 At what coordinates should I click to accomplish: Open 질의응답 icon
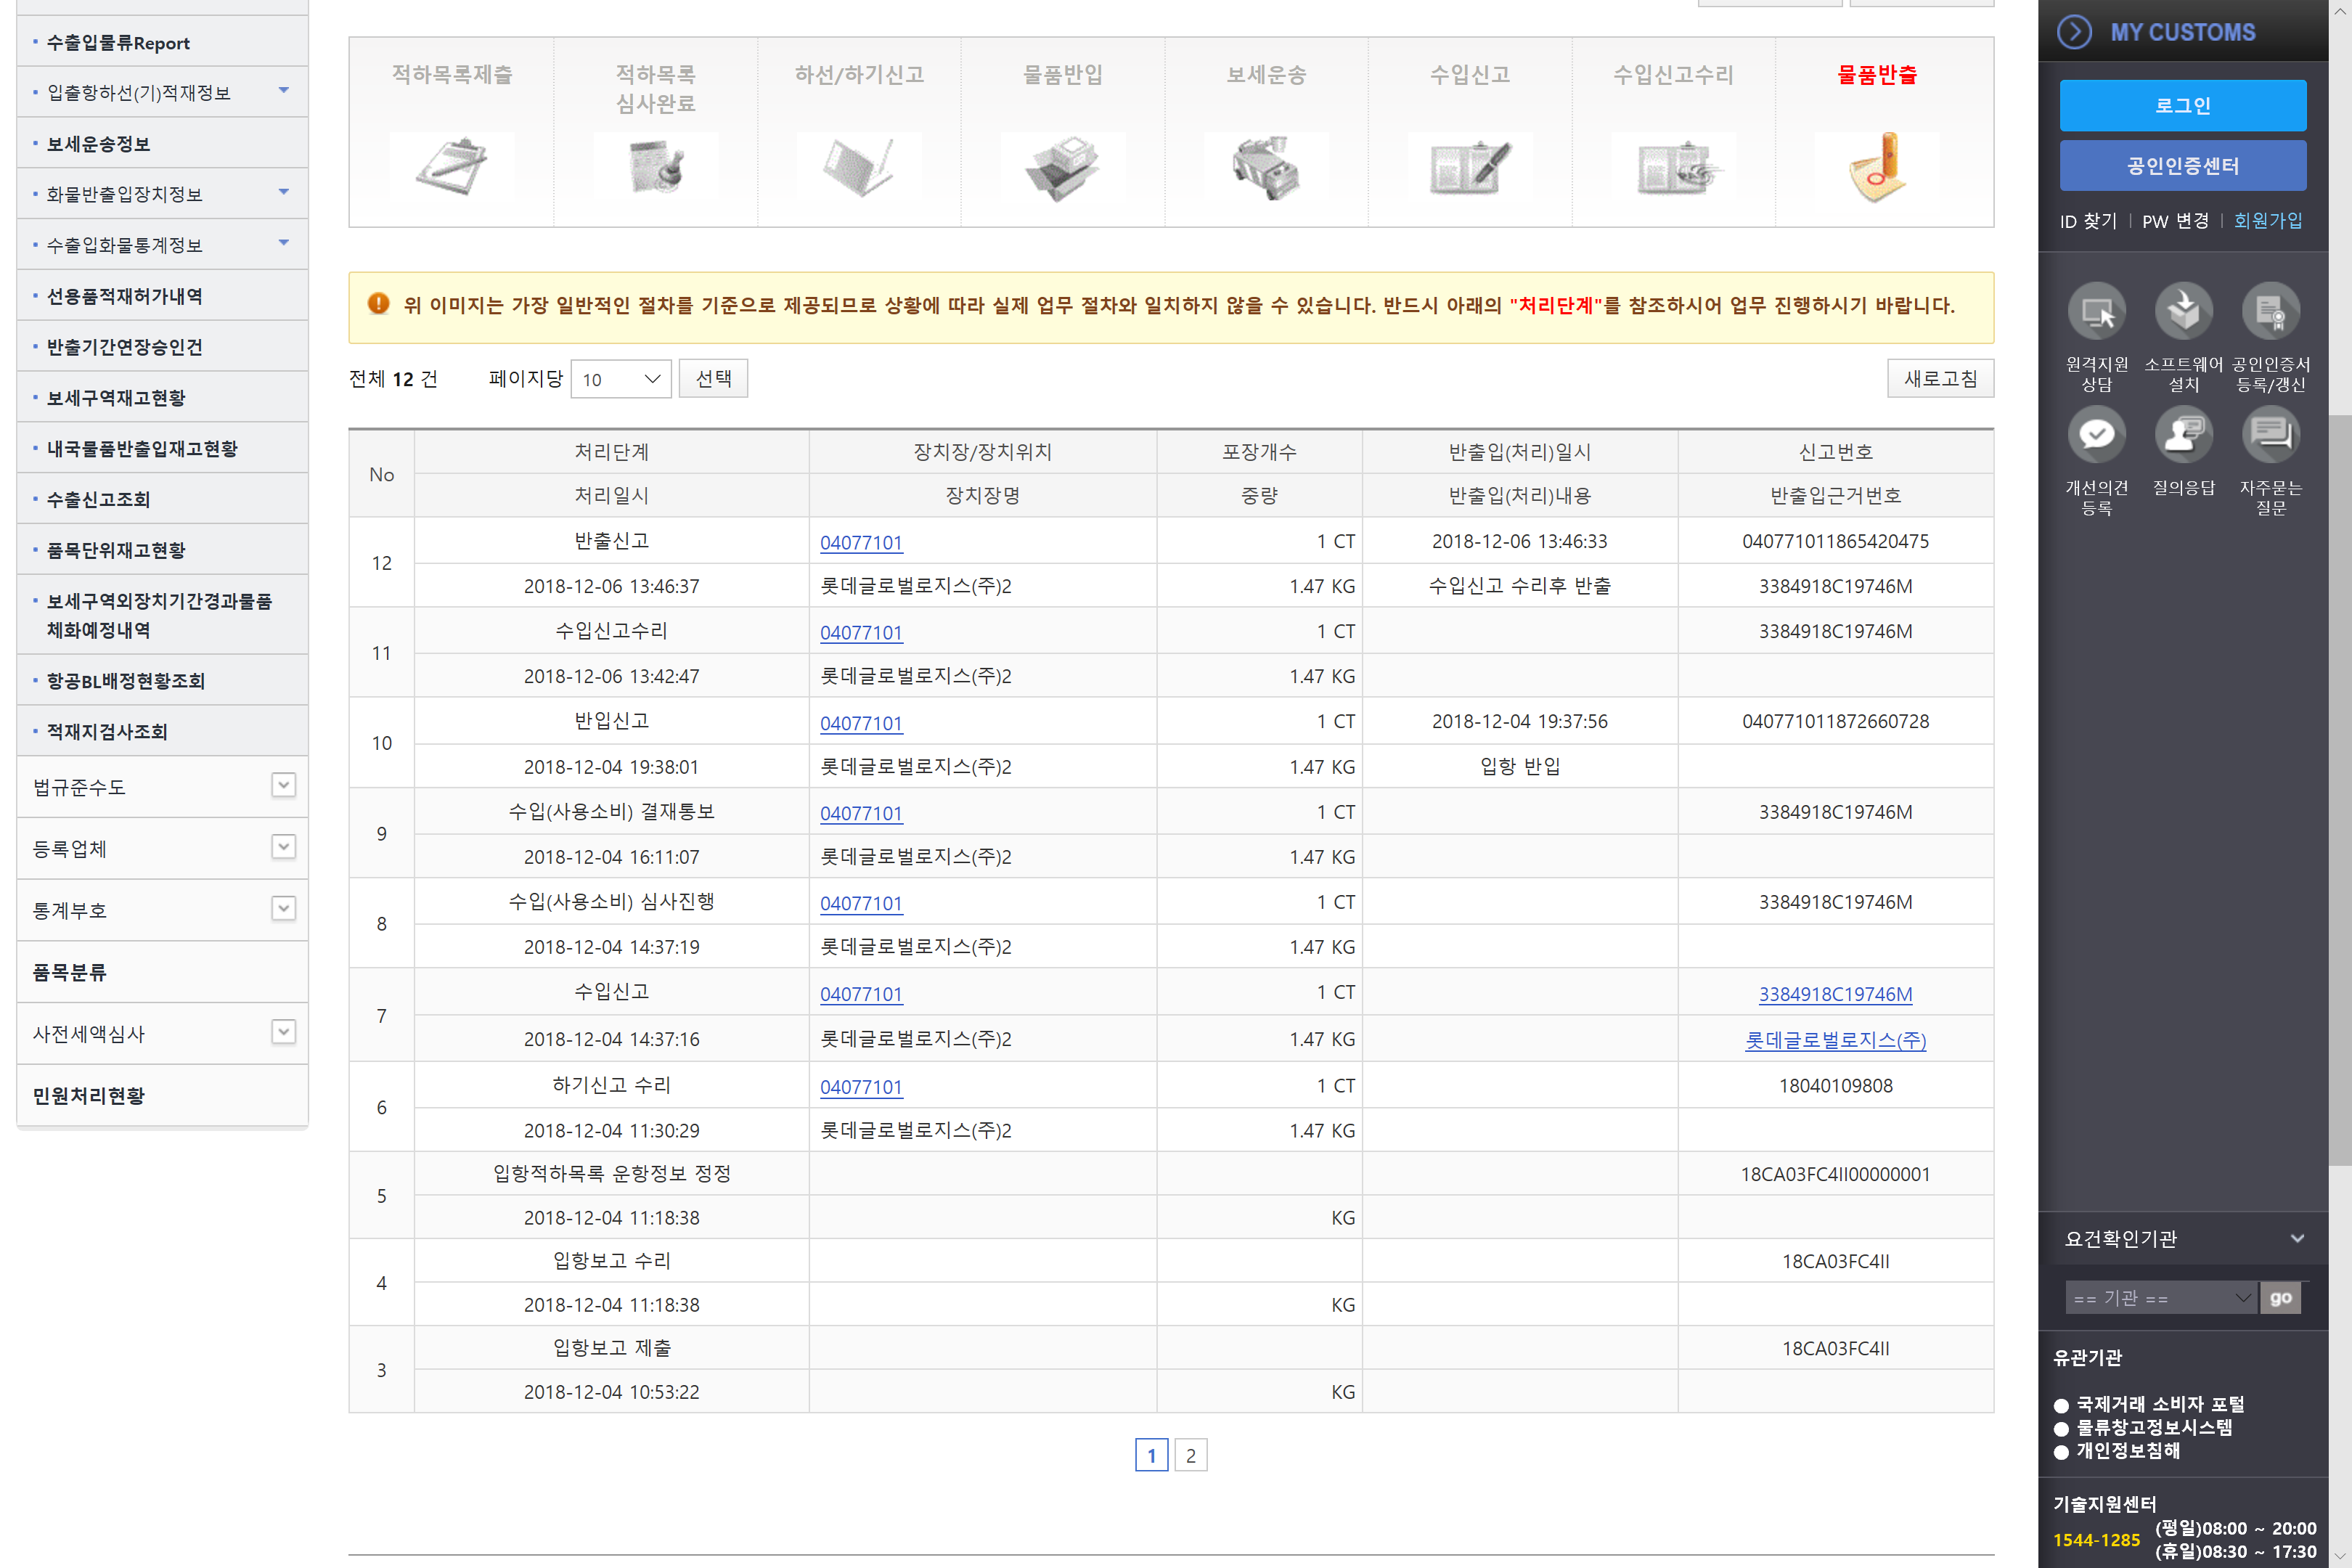(x=2183, y=435)
